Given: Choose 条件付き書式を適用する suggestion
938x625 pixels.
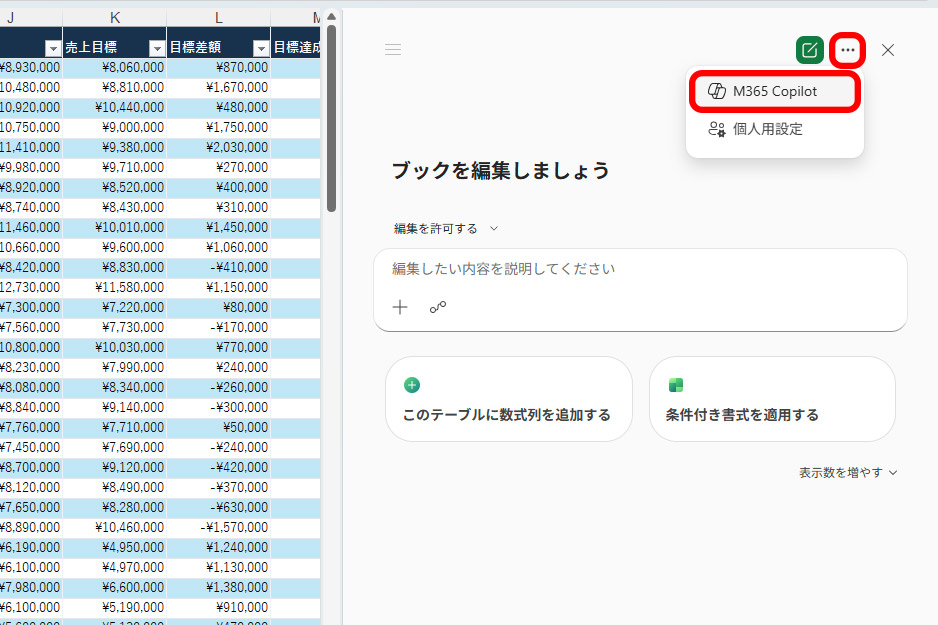Looking at the screenshot, I should tap(772, 399).
